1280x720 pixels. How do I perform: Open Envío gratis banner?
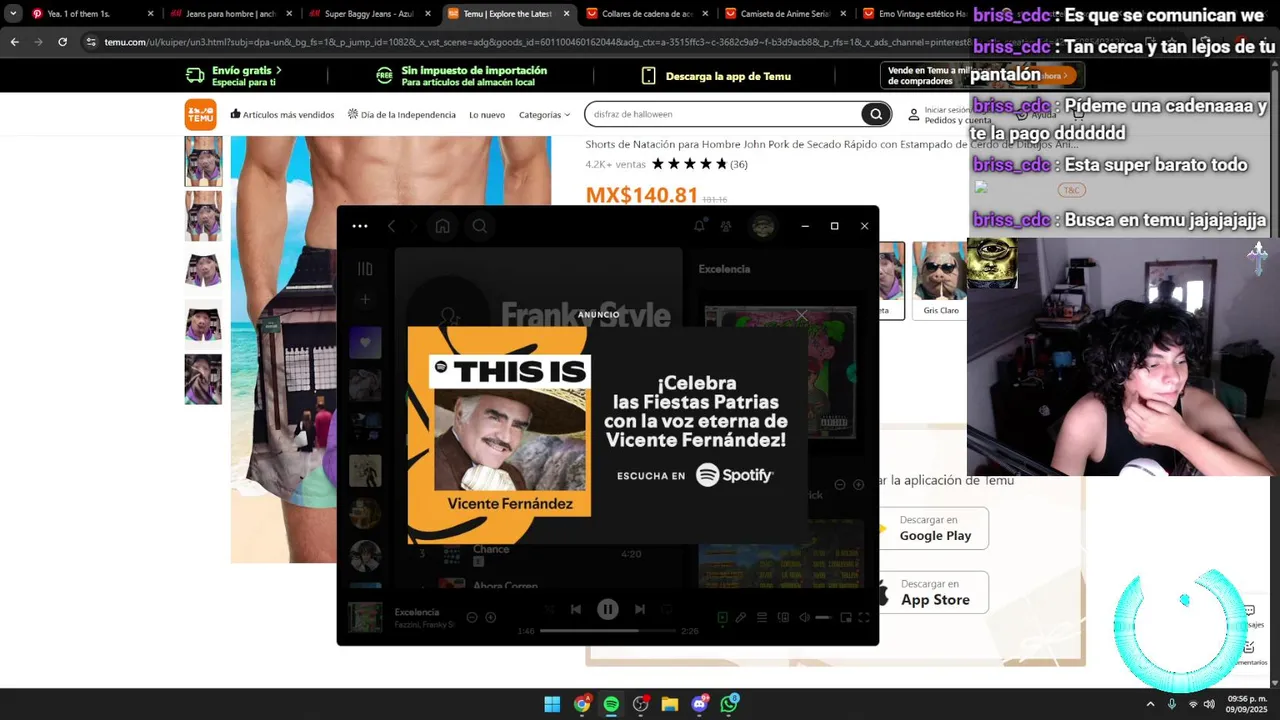[234, 76]
